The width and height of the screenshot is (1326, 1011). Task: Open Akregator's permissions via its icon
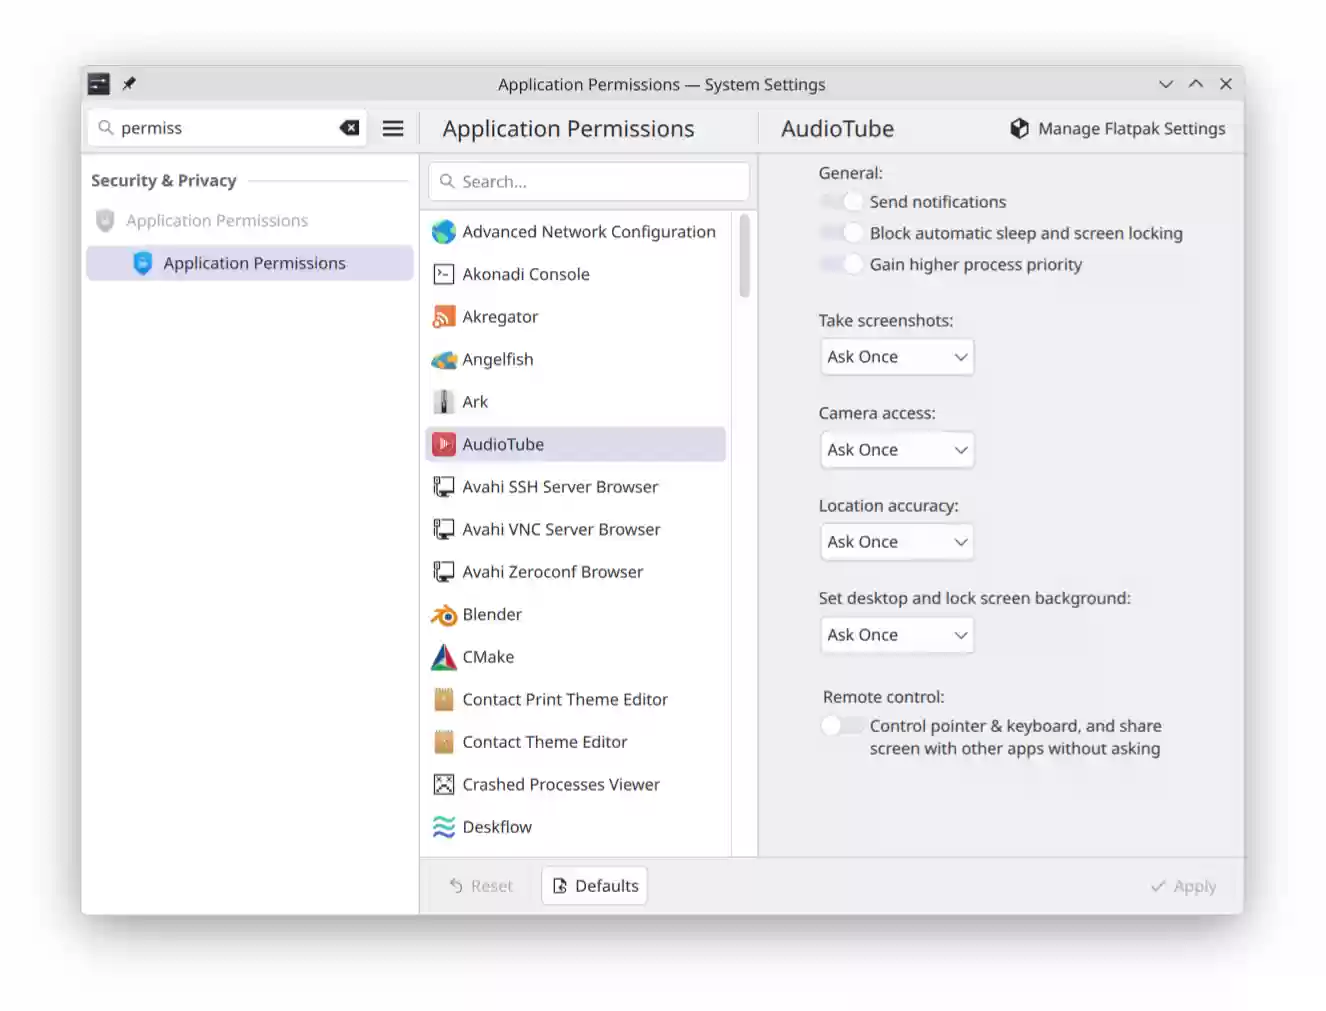pyautogui.click(x=443, y=316)
